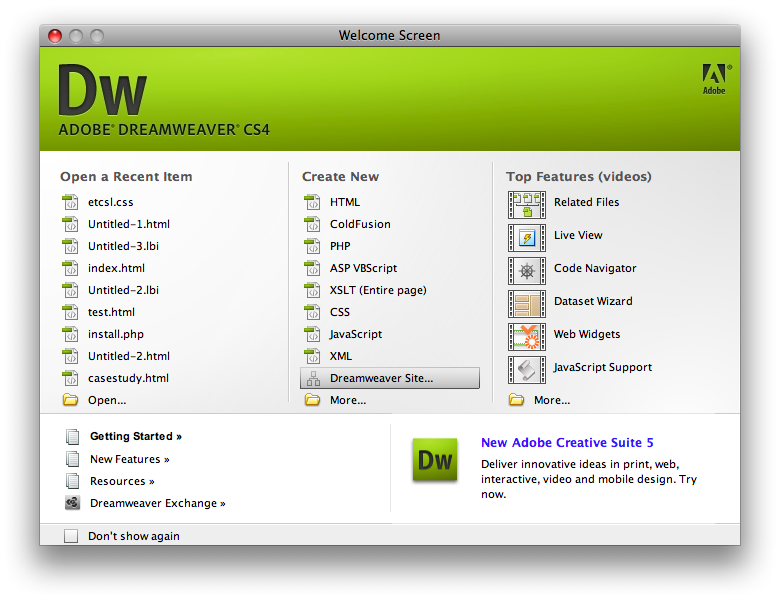Viewport: 780px width, 600px height.
Task: Click the Related Files video icon
Action: [526, 204]
